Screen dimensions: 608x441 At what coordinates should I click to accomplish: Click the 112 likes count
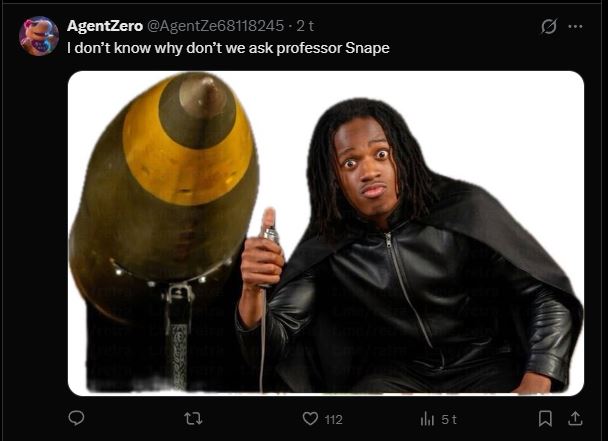[333, 419]
